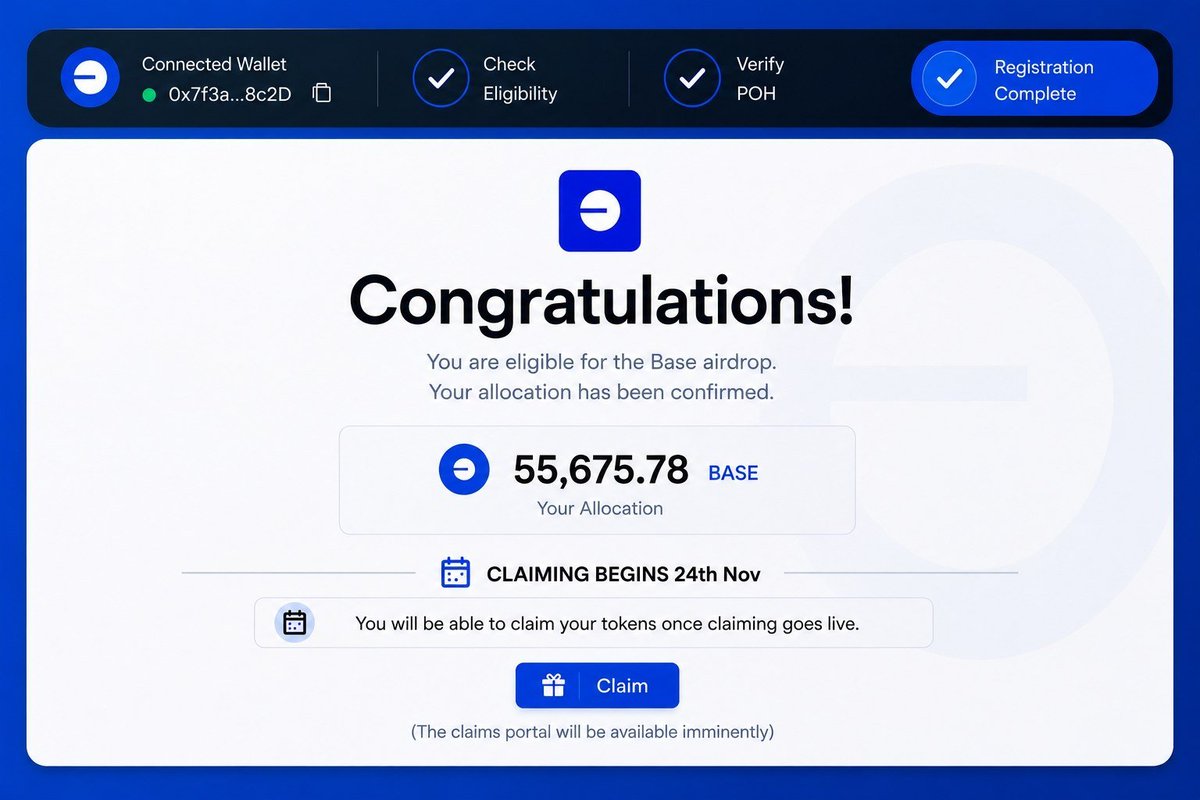Click the Verify POH checkmark circle
The image size is (1200, 800).
tap(692, 78)
